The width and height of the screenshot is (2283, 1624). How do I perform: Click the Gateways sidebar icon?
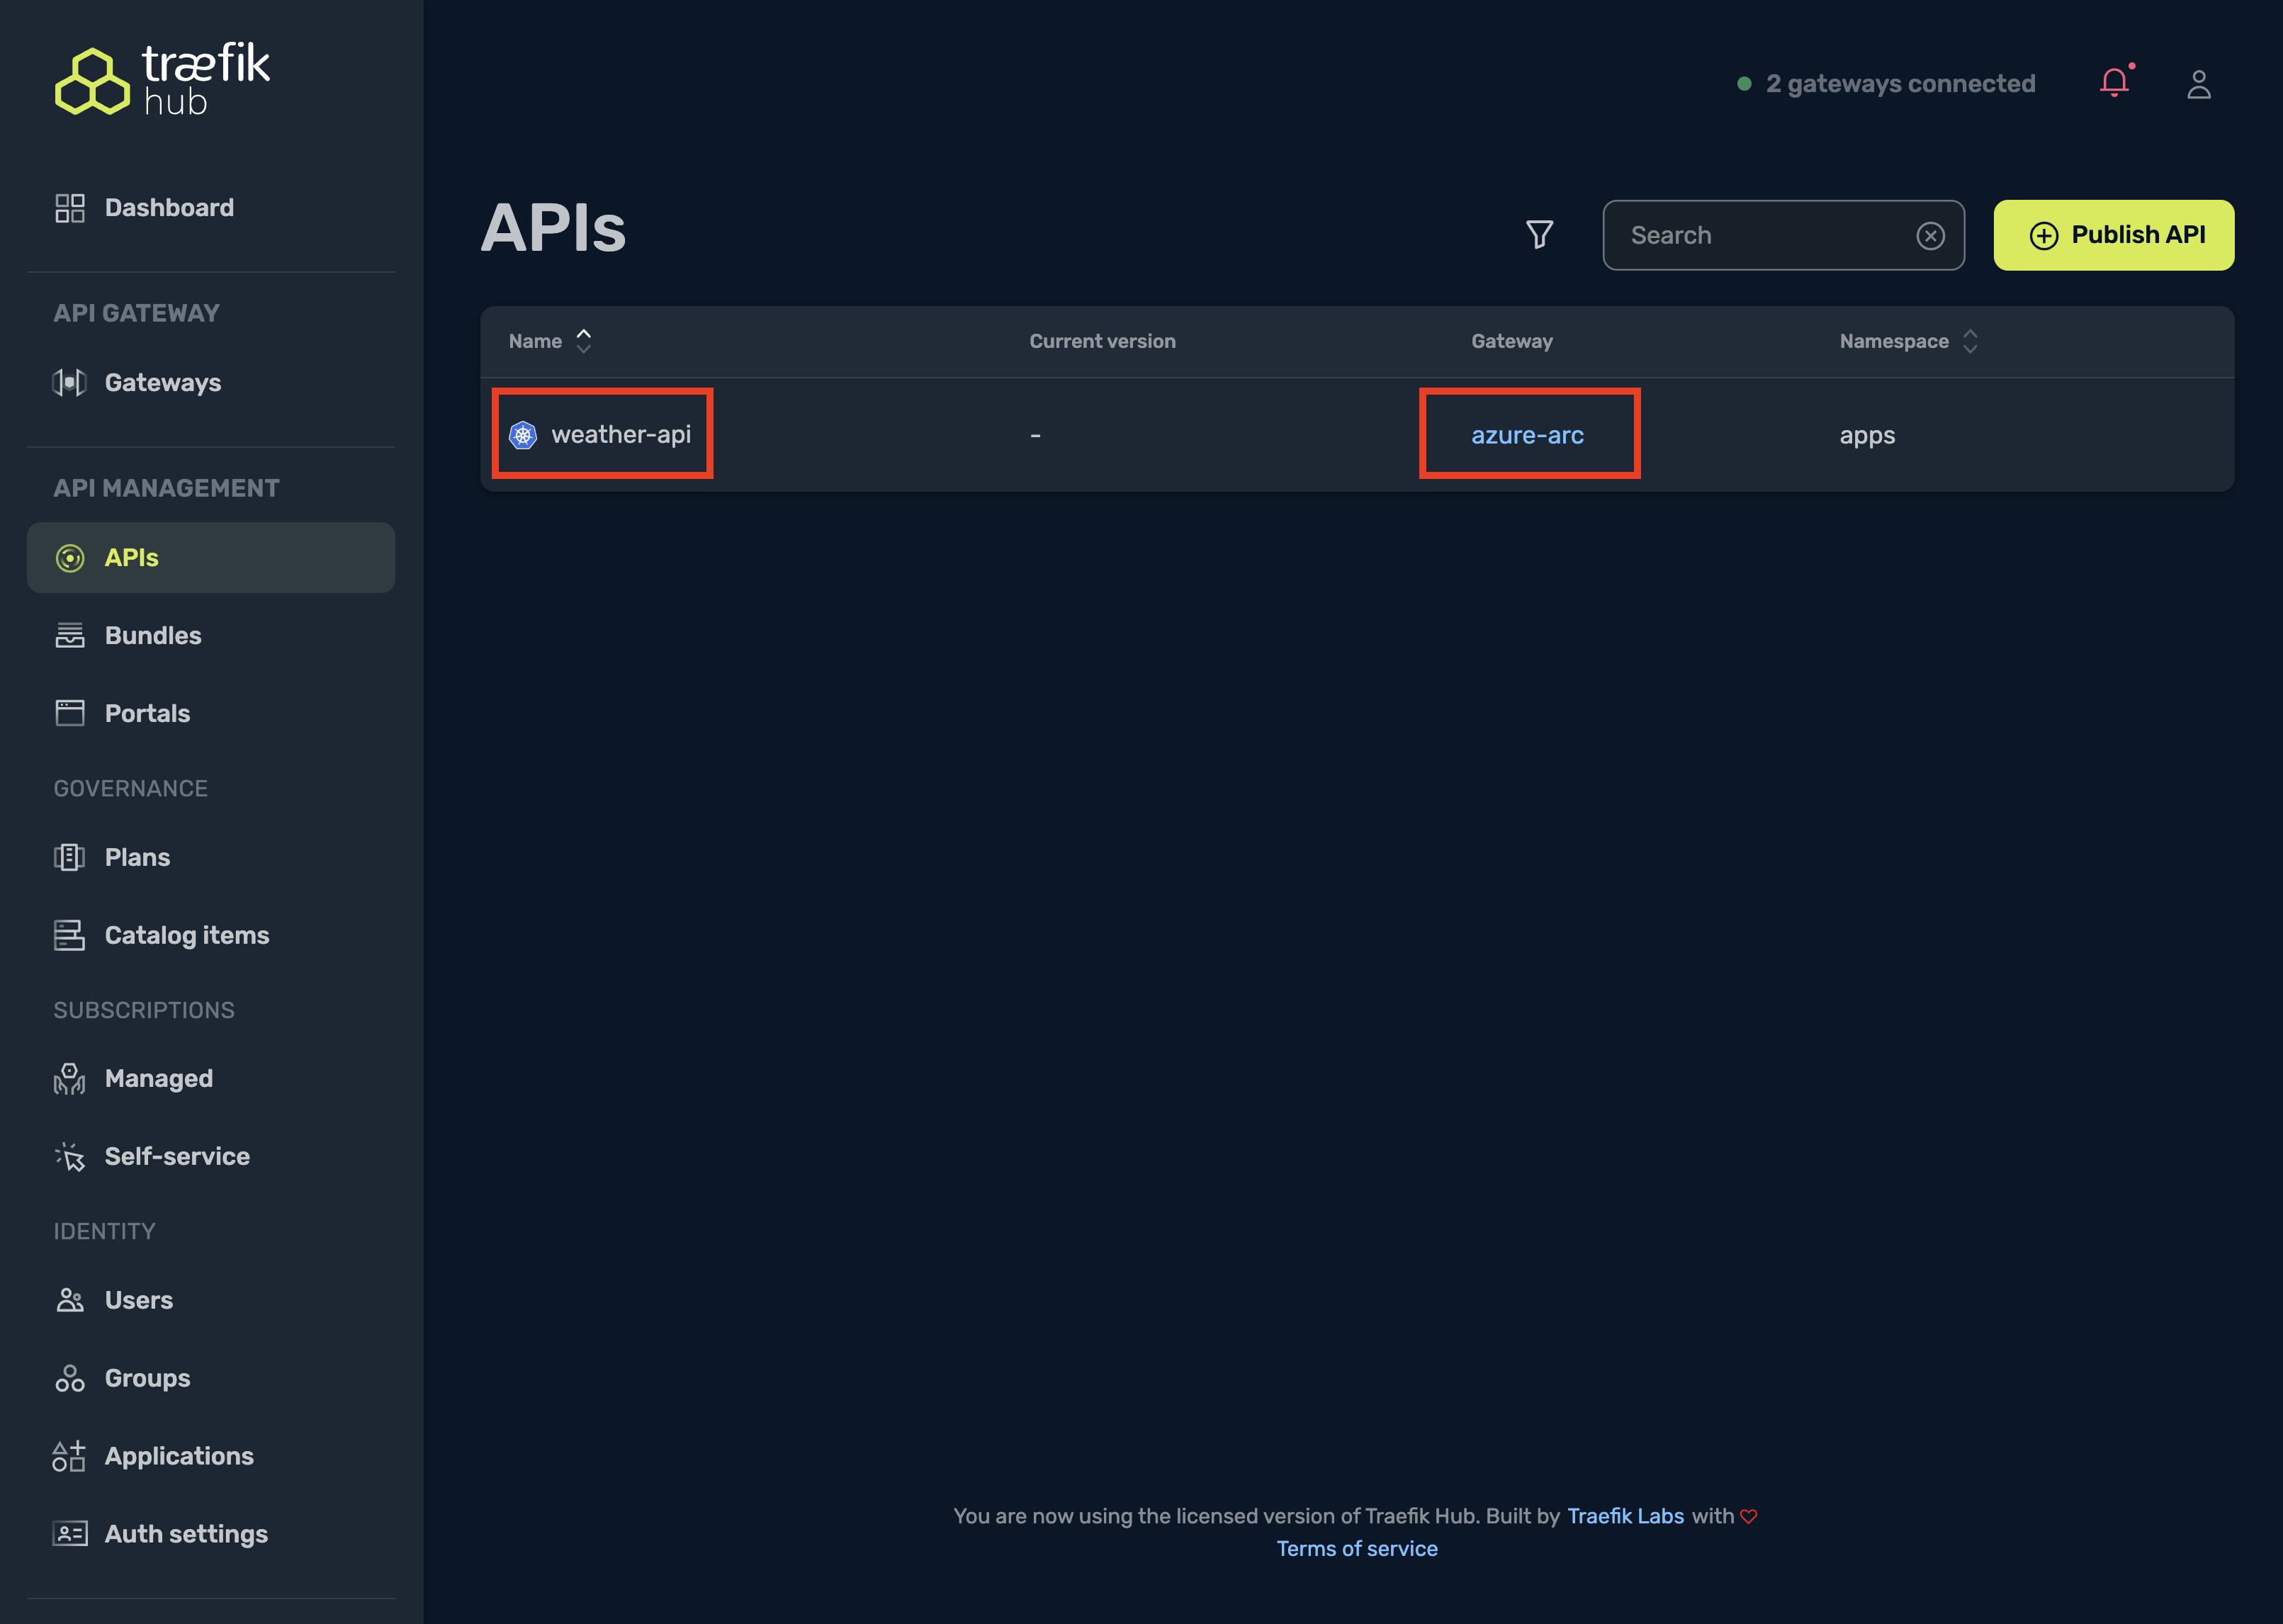tap(69, 382)
